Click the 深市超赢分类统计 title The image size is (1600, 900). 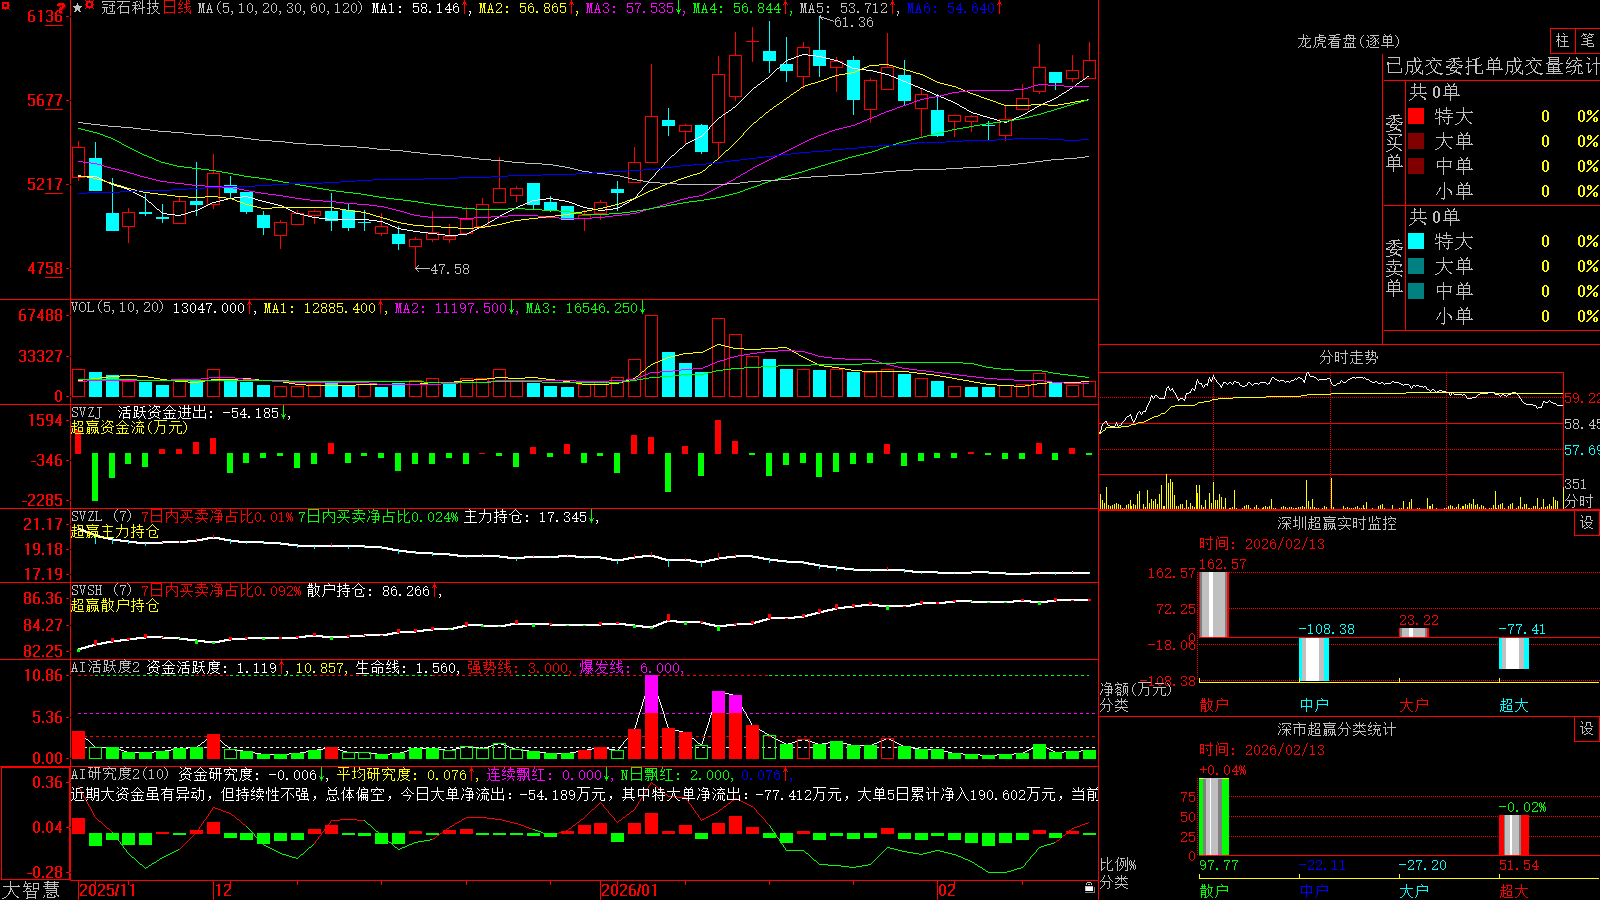1336,729
